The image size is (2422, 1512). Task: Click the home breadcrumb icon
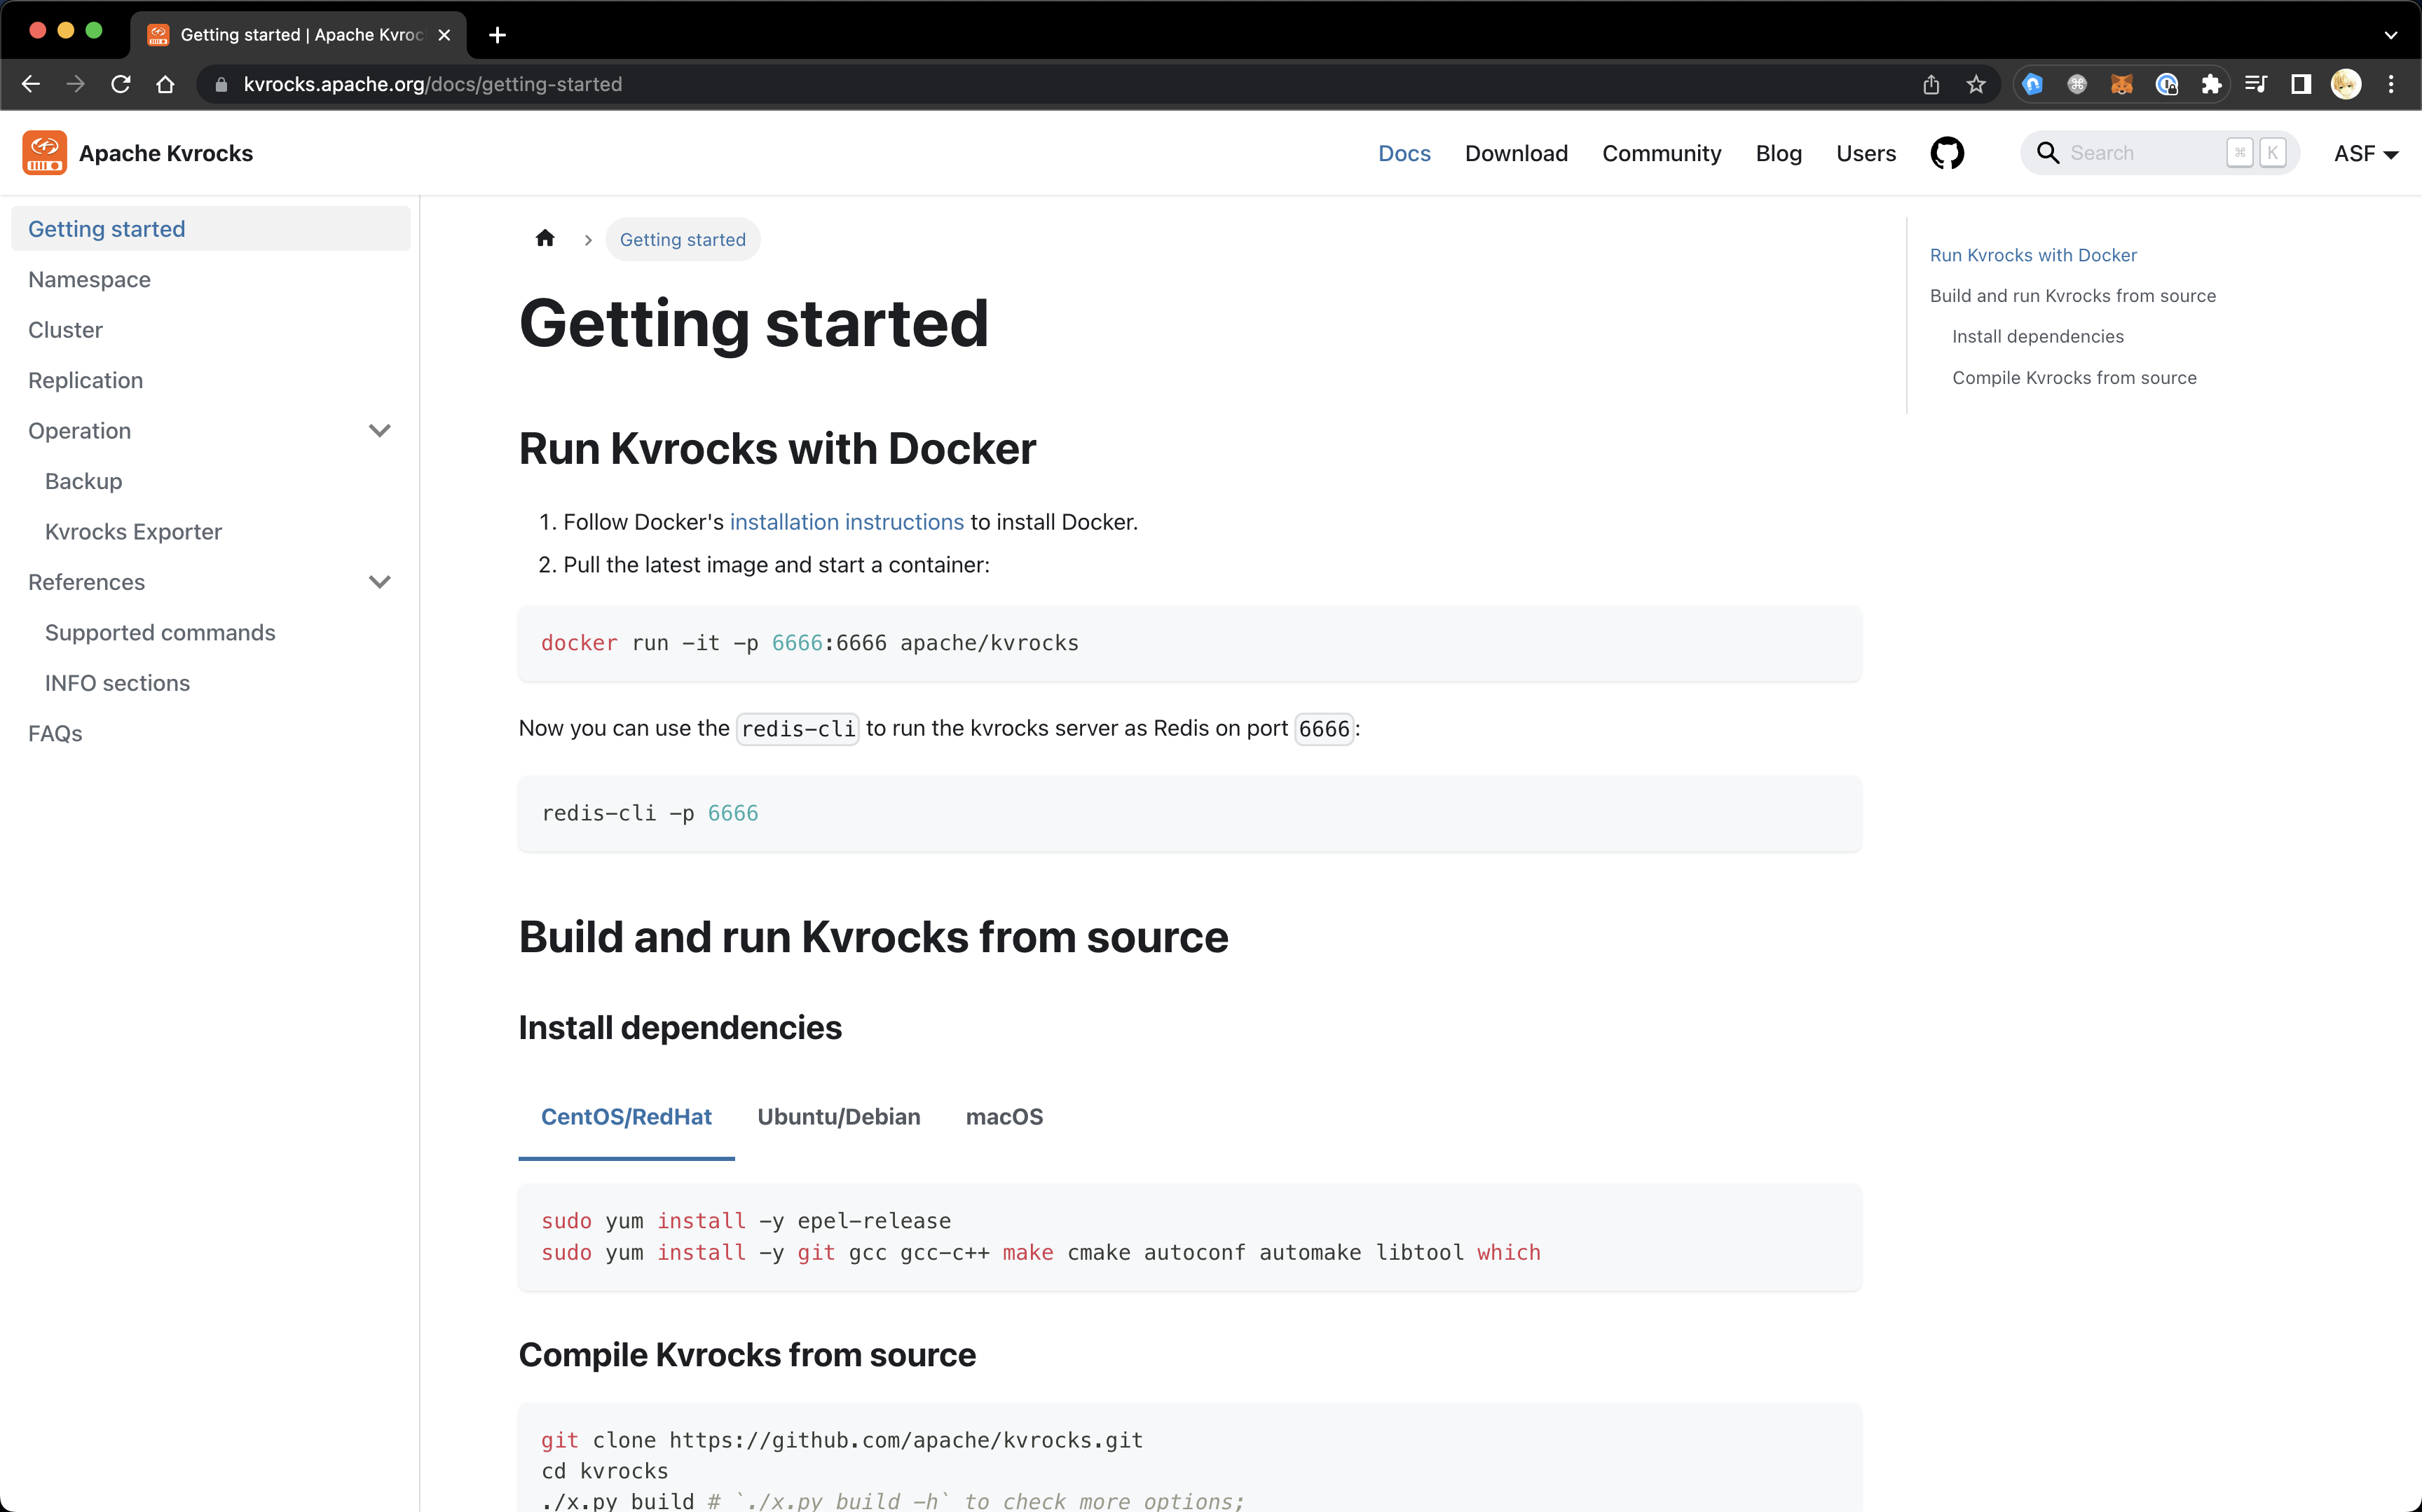(545, 239)
